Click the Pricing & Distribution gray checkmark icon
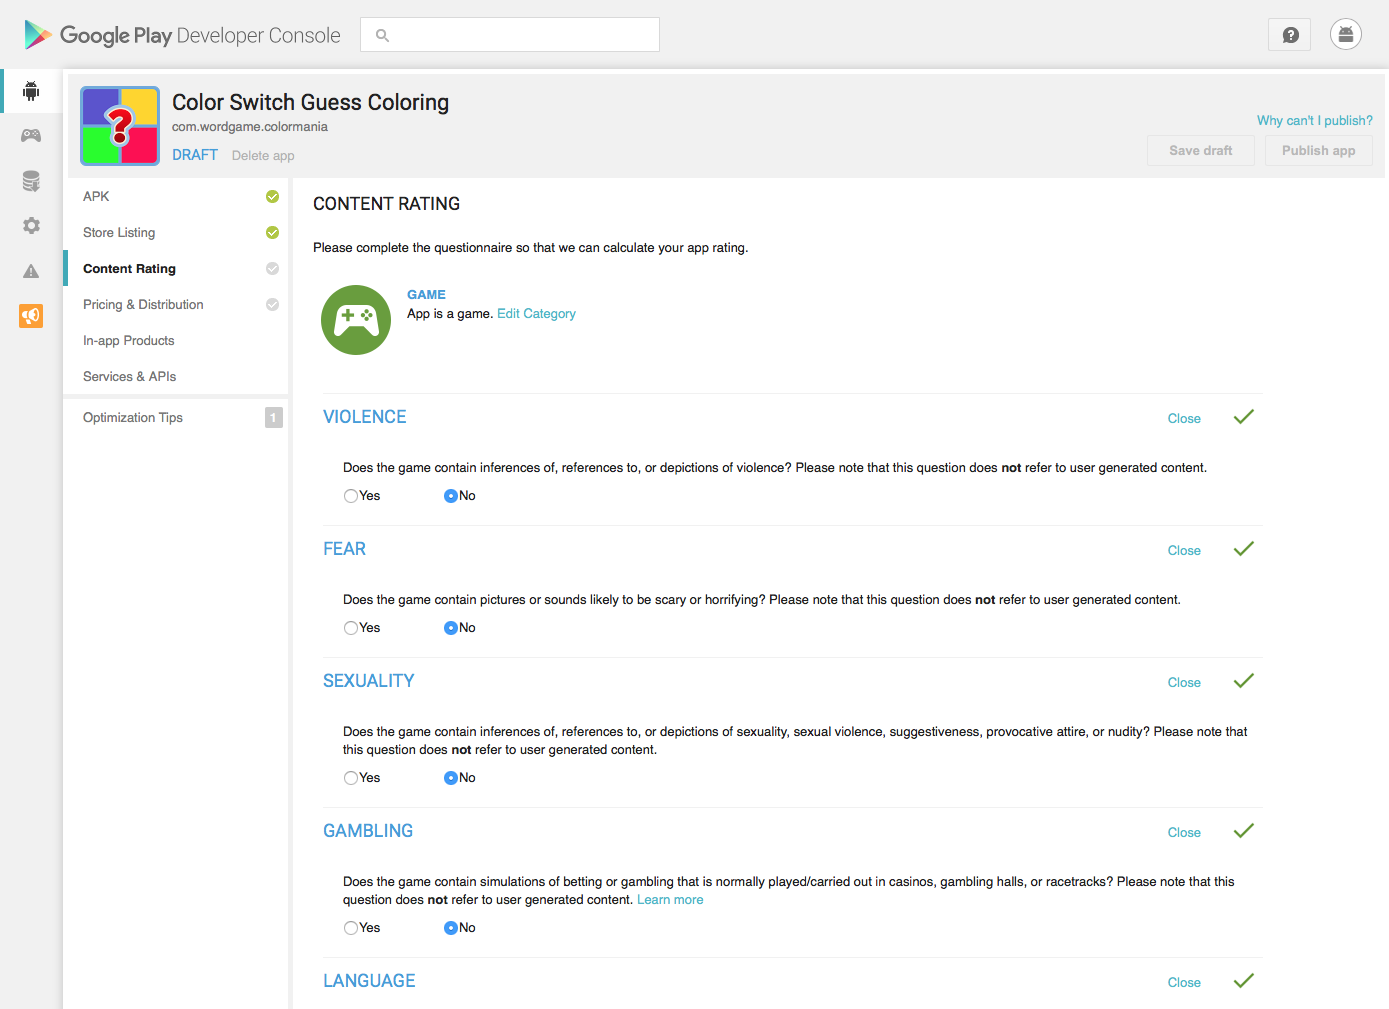This screenshot has height=1009, width=1389. [272, 304]
